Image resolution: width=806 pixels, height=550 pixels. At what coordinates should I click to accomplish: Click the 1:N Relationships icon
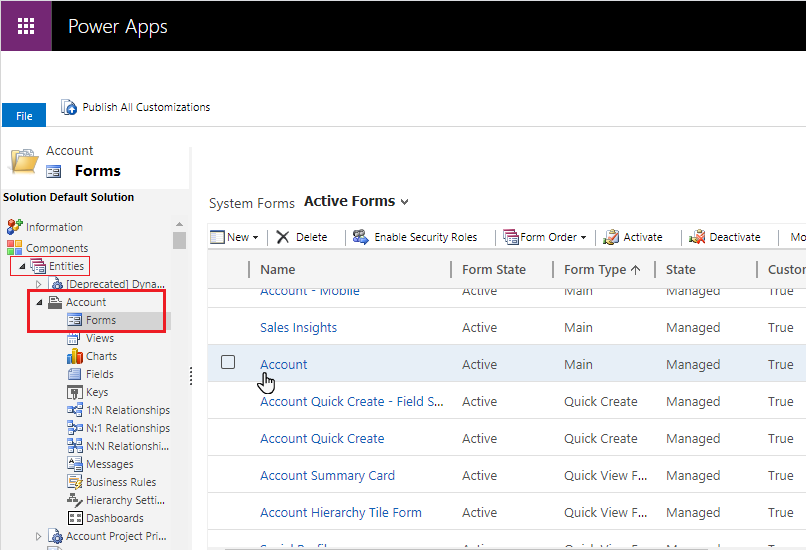click(75, 410)
